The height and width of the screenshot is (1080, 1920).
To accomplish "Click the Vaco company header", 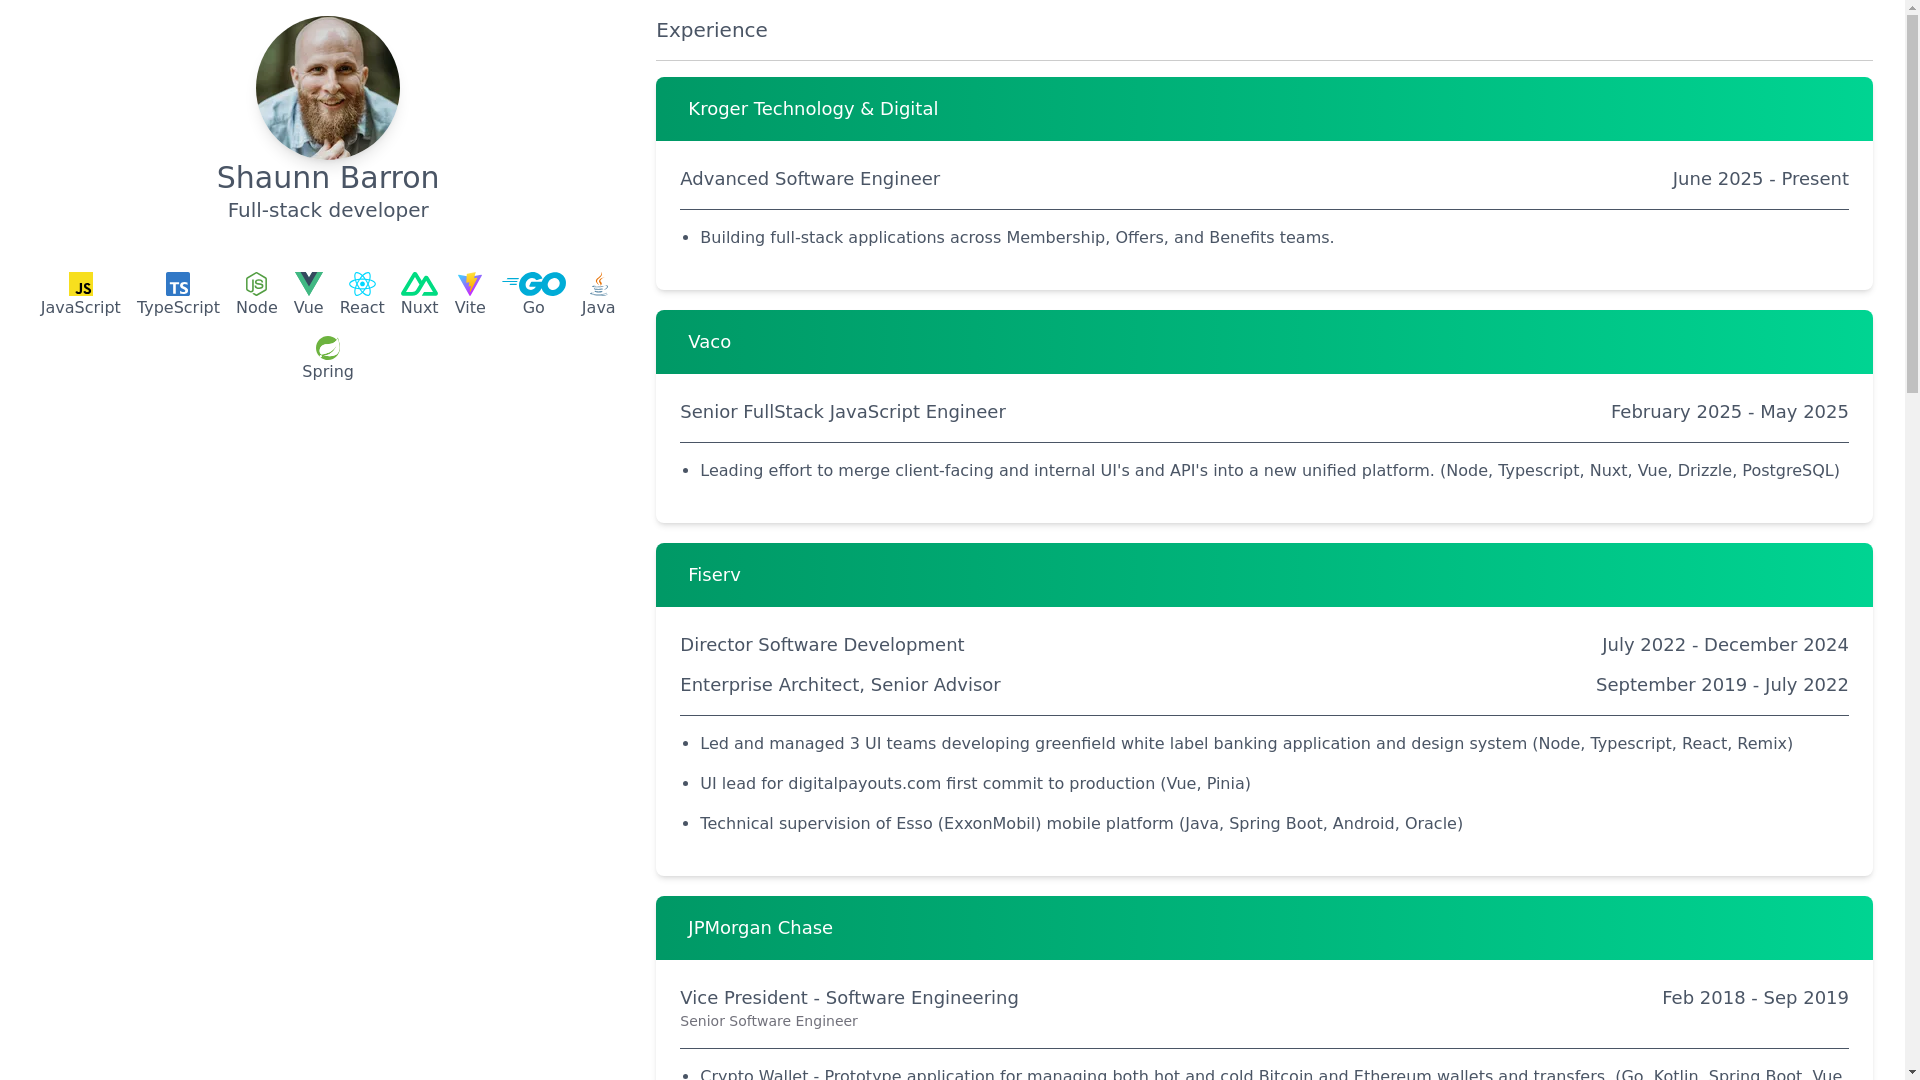I will pos(1264,342).
